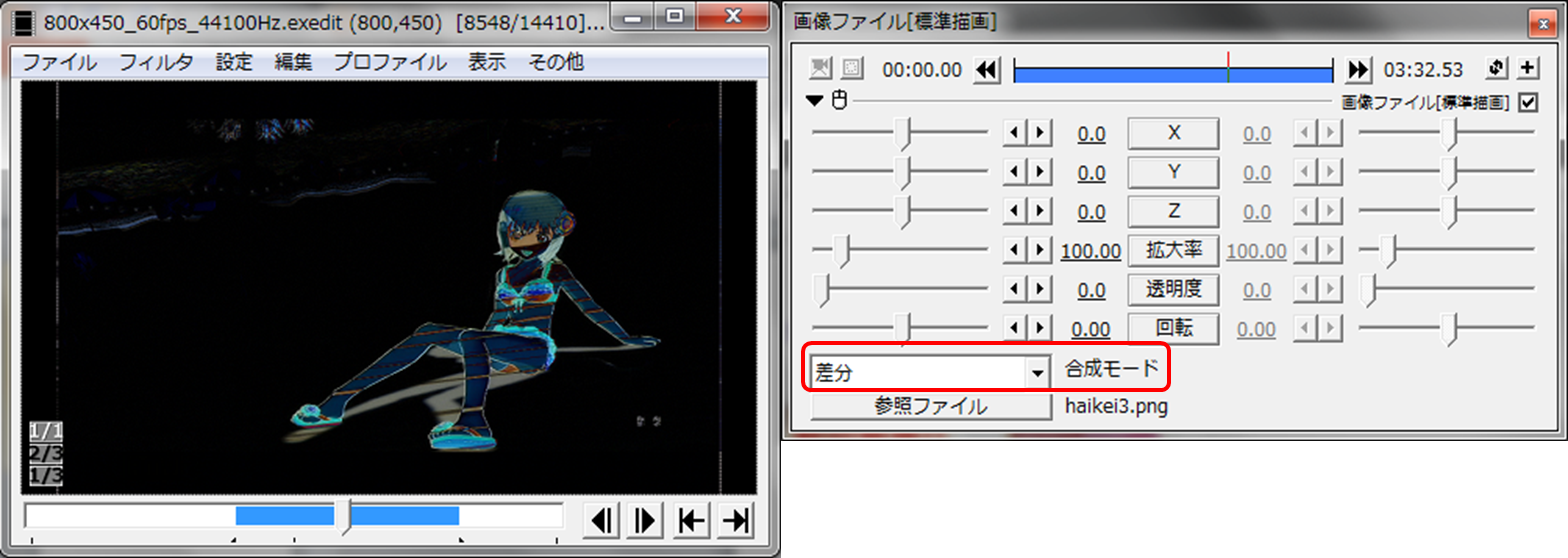Uncheck the 画像ファイル[標準描画] checkbox
Screen dimensions: 1568x558
click(x=1527, y=102)
